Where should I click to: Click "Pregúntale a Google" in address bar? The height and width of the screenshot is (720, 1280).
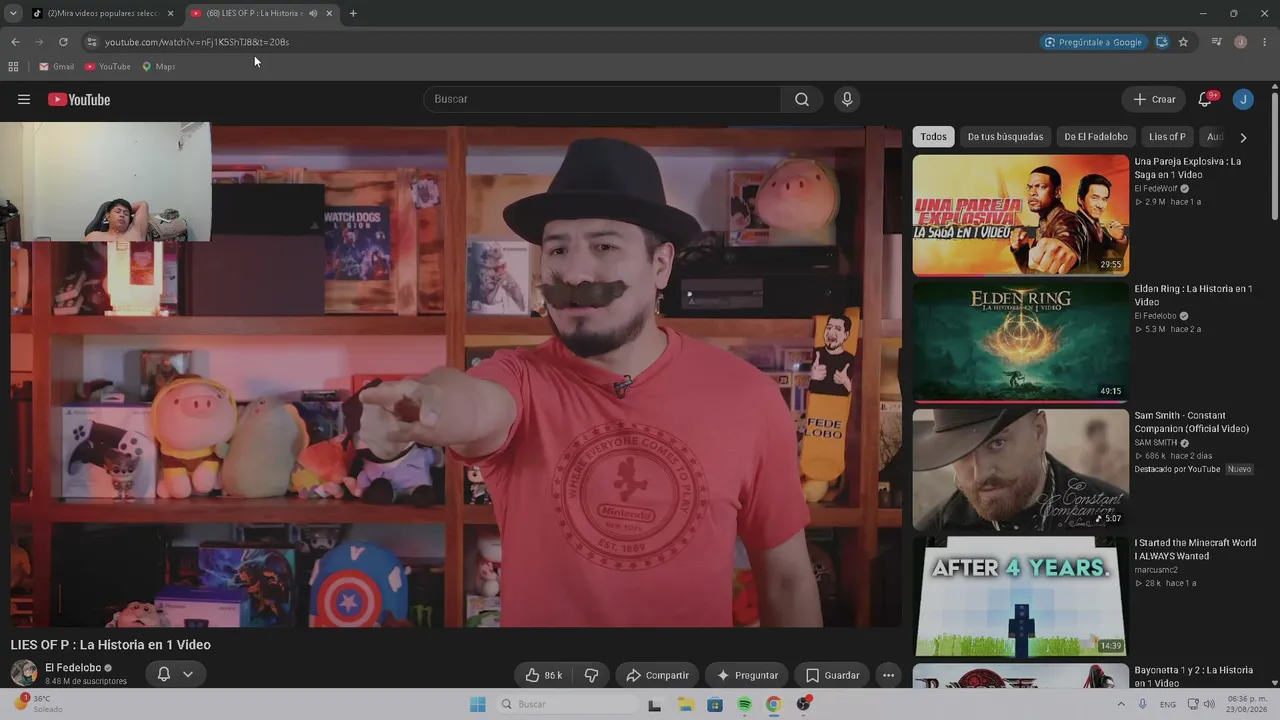click(1092, 42)
